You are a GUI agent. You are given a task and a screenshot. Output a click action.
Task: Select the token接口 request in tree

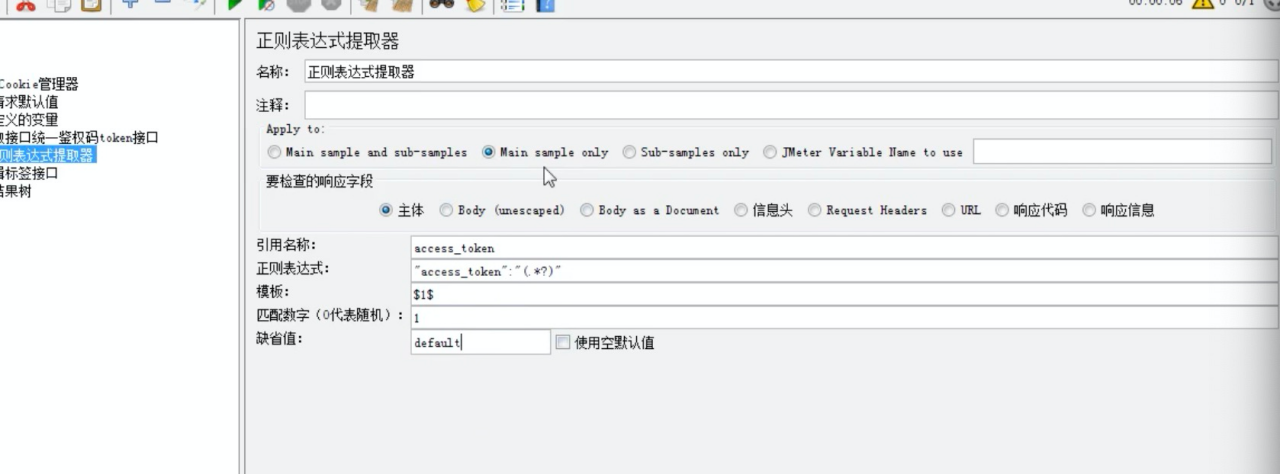[80, 138]
